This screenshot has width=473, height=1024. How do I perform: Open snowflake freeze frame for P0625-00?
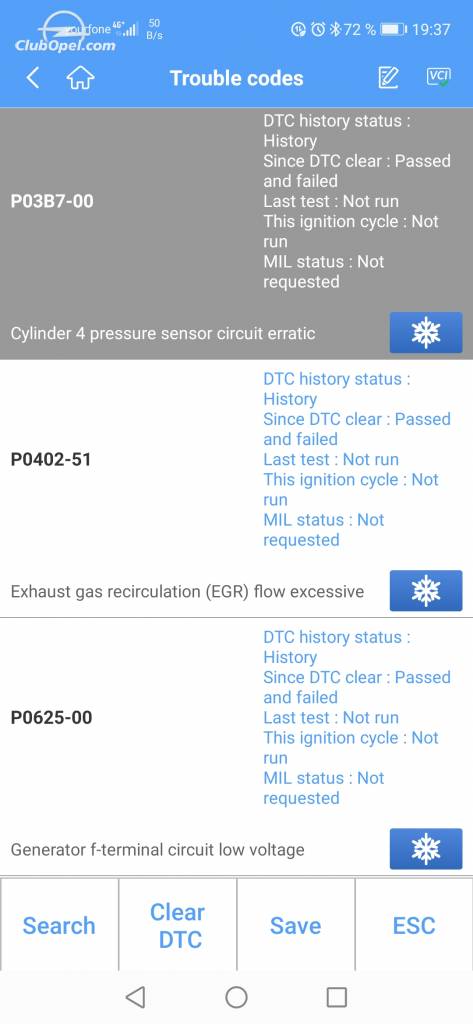coord(426,849)
